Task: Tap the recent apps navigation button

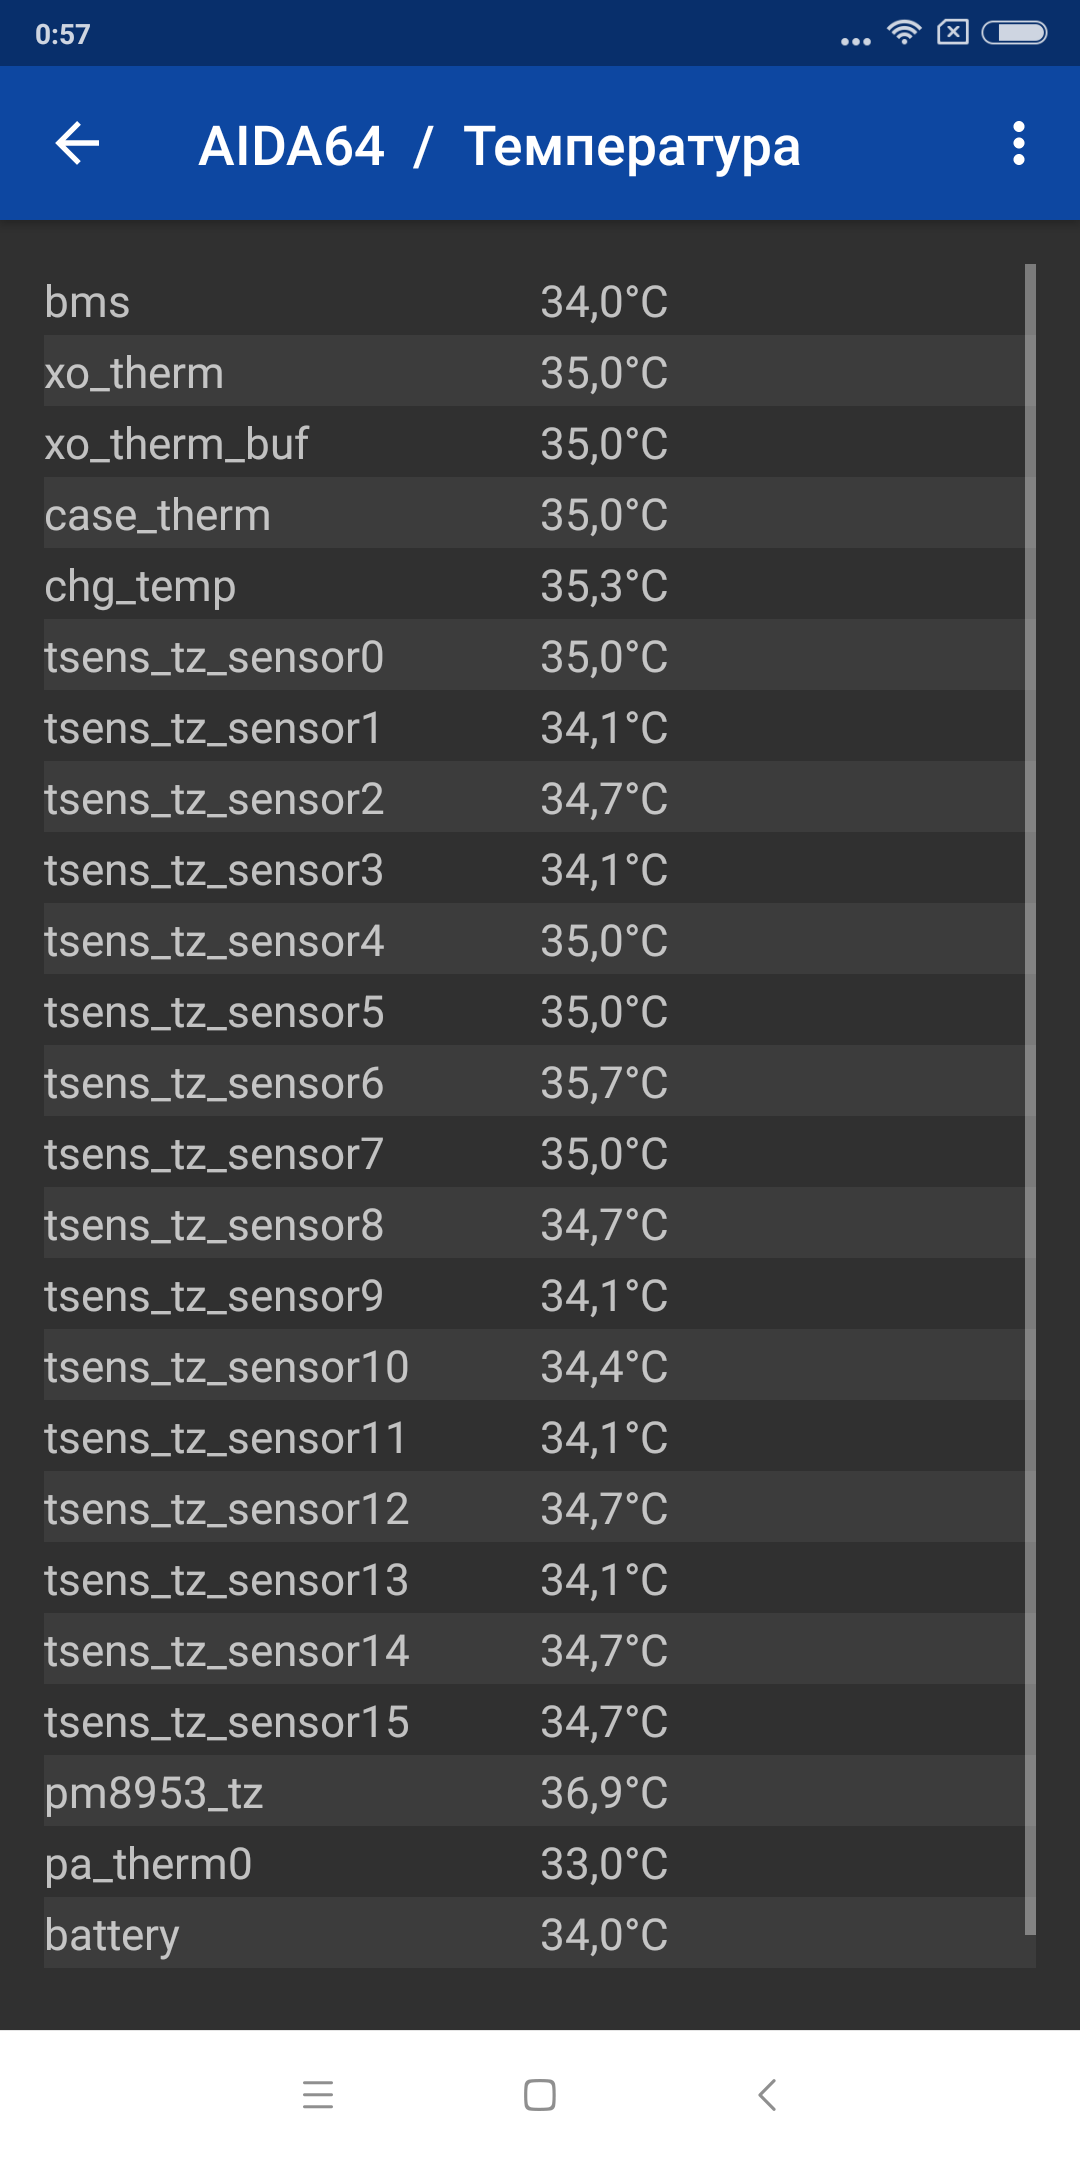Action: tap(318, 2094)
